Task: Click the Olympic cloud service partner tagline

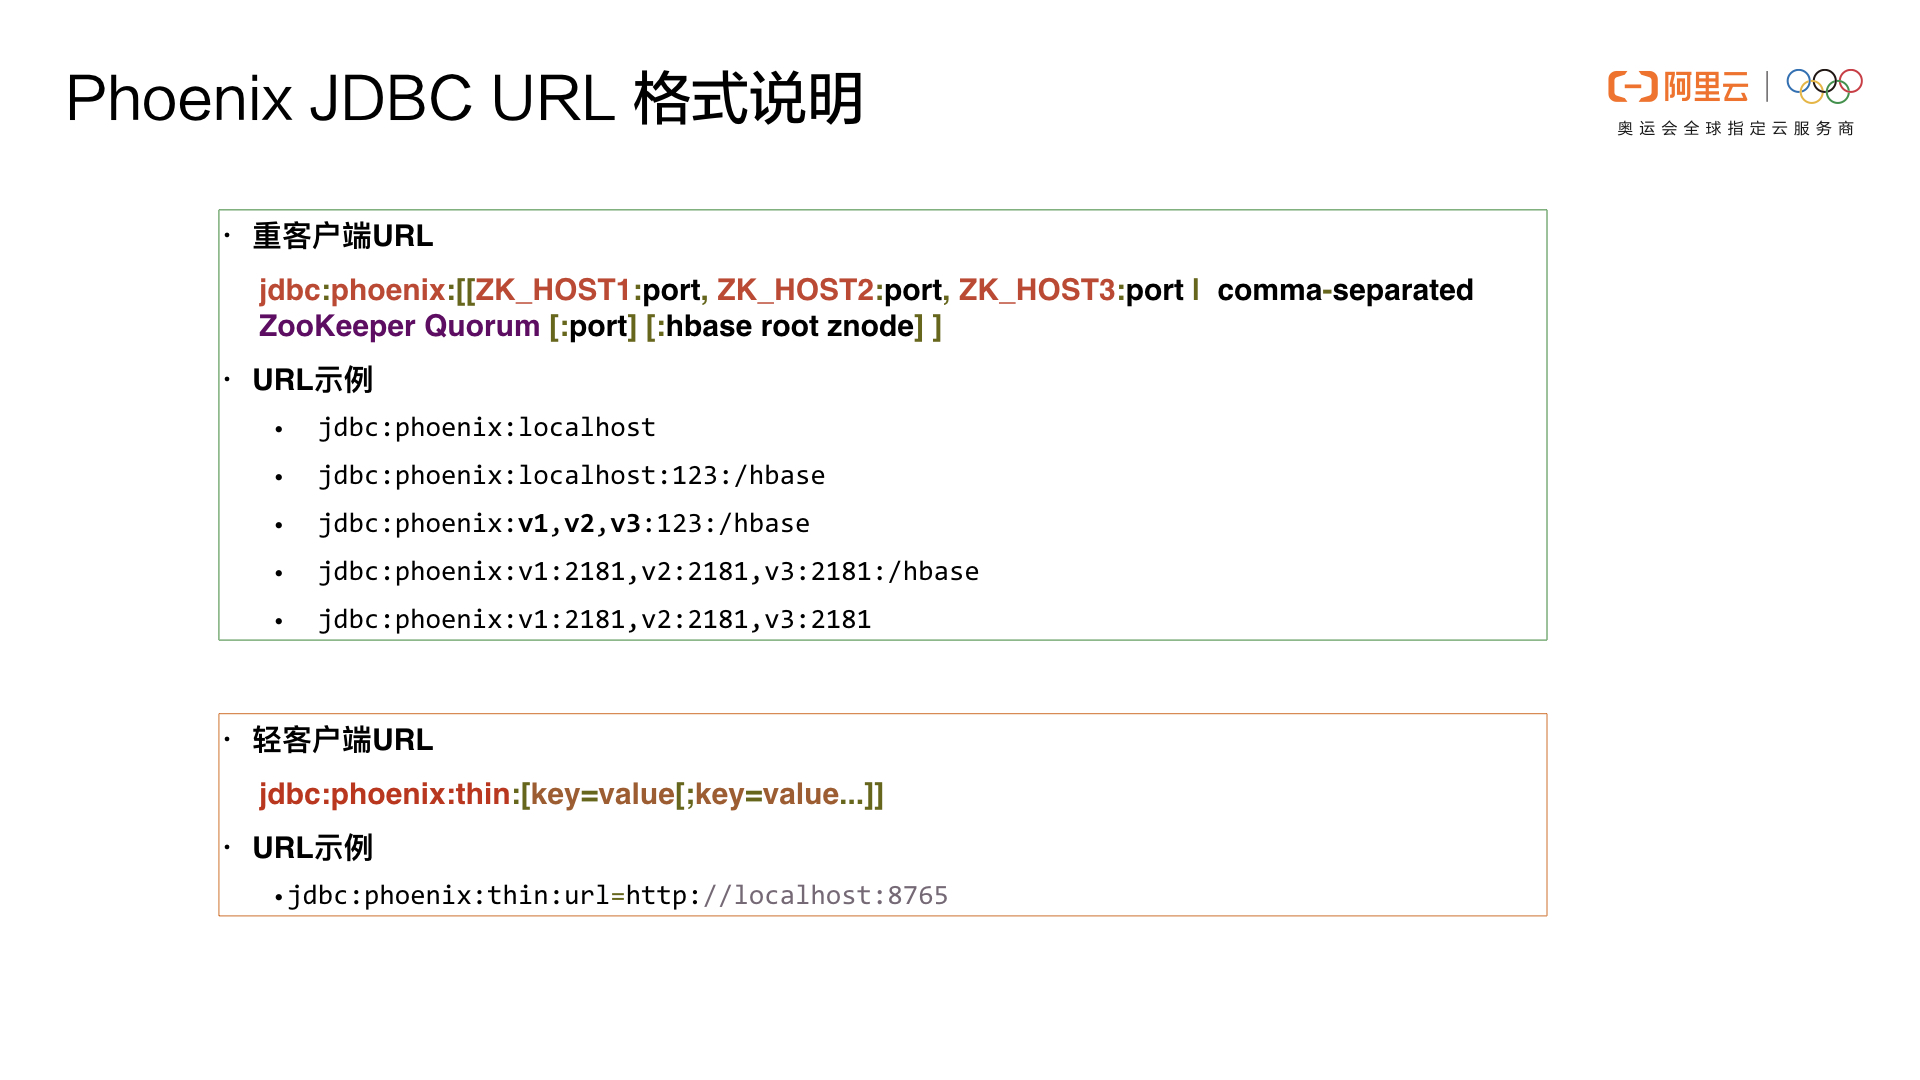Action: click(x=1735, y=129)
